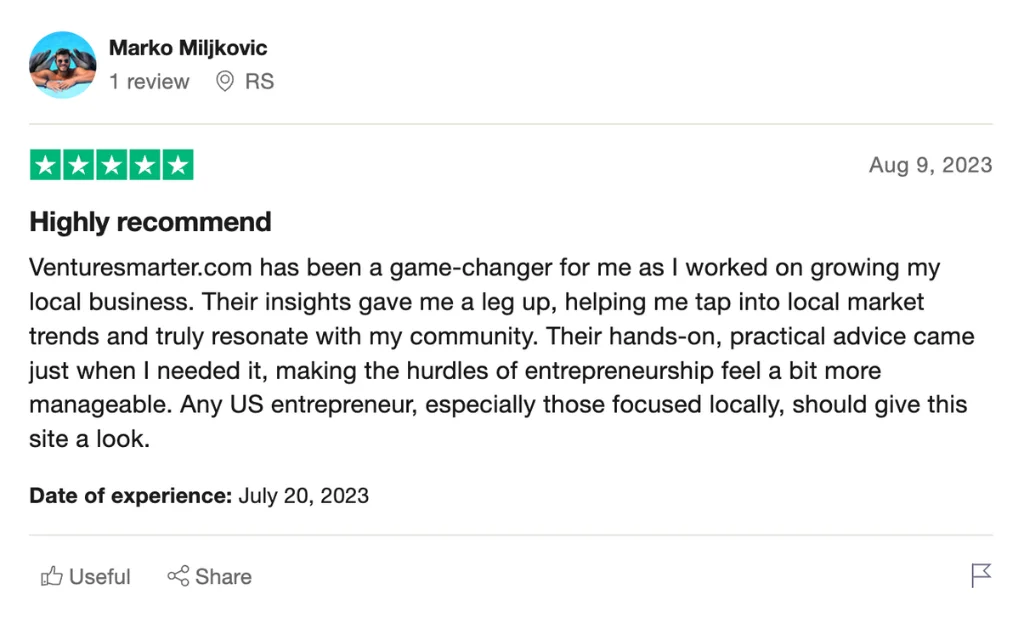1024x620 pixels.
Task: Open the Marko Miljkovic reviewer name link
Action: point(188,48)
